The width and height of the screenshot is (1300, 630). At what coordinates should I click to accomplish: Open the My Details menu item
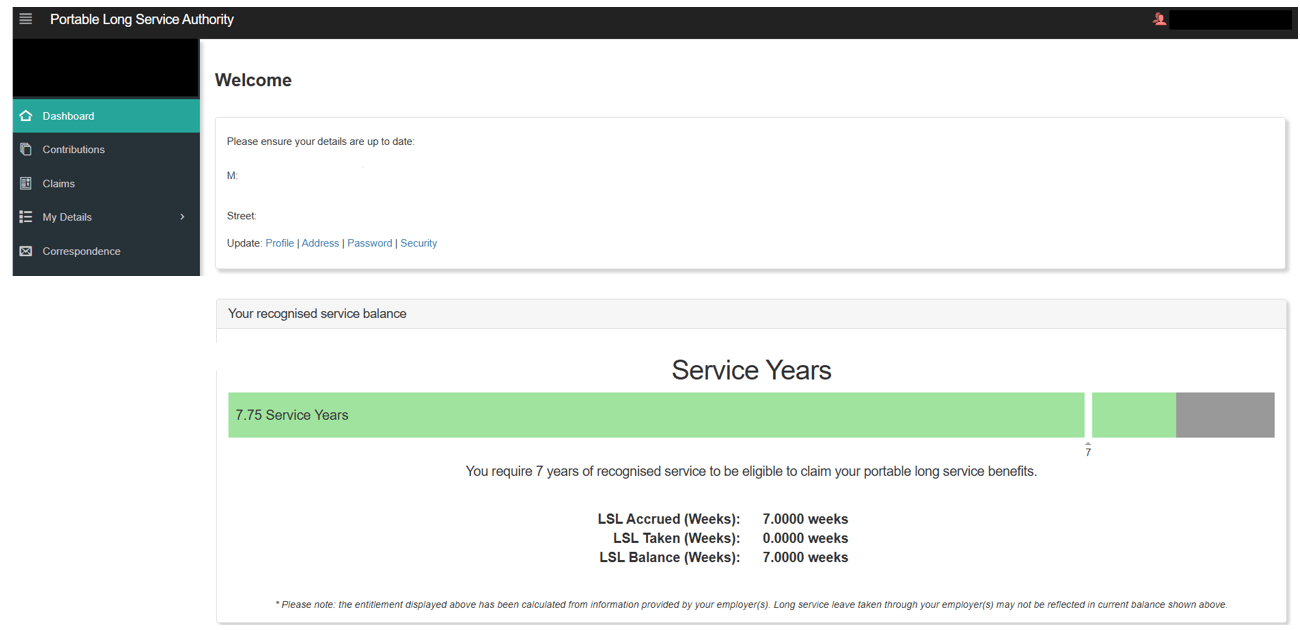click(x=106, y=217)
